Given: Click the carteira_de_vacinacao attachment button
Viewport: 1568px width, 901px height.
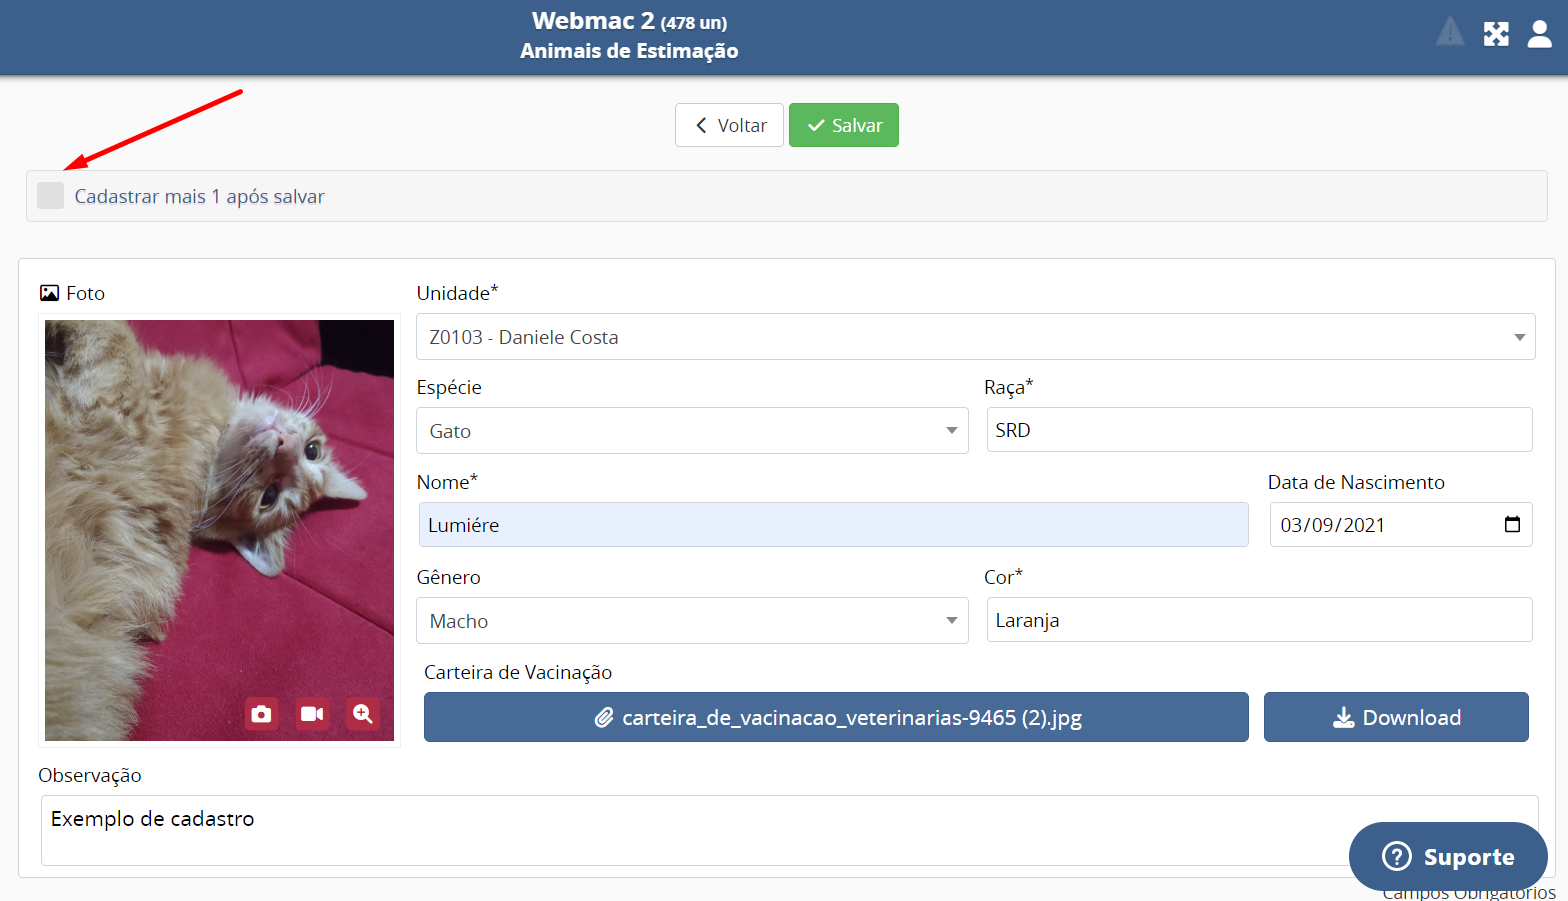Looking at the screenshot, I should (836, 717).
